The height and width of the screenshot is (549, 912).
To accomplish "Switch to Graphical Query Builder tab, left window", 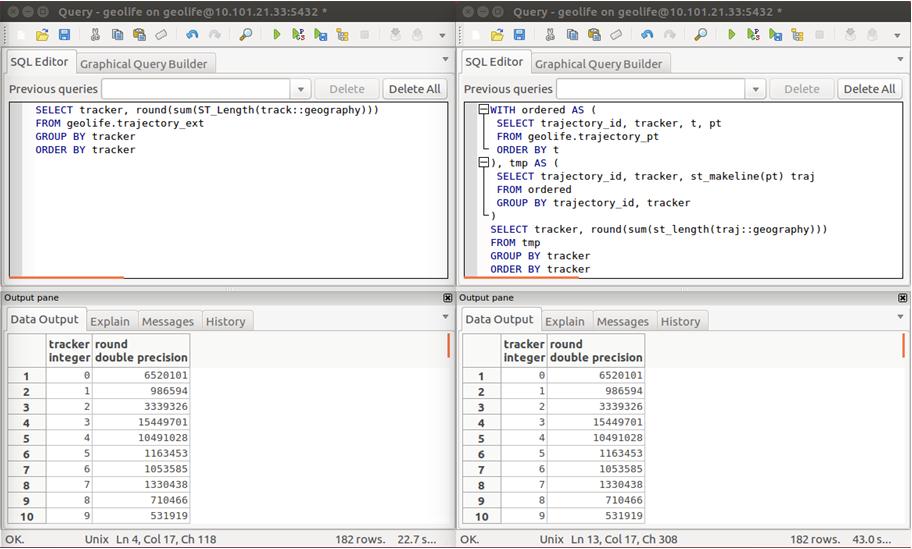I will point(144,64).
